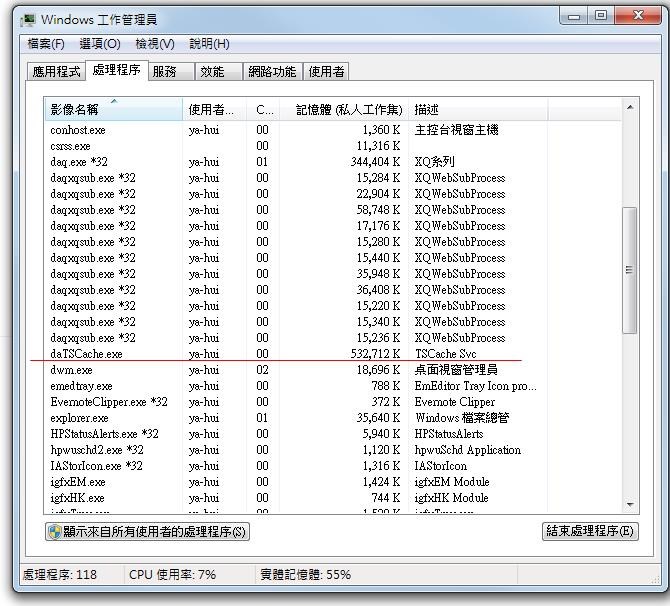The height and width of the screenshot is (606, 670).
Task: Click the scroll down arrow in process list
Action: tap(630, 505)
